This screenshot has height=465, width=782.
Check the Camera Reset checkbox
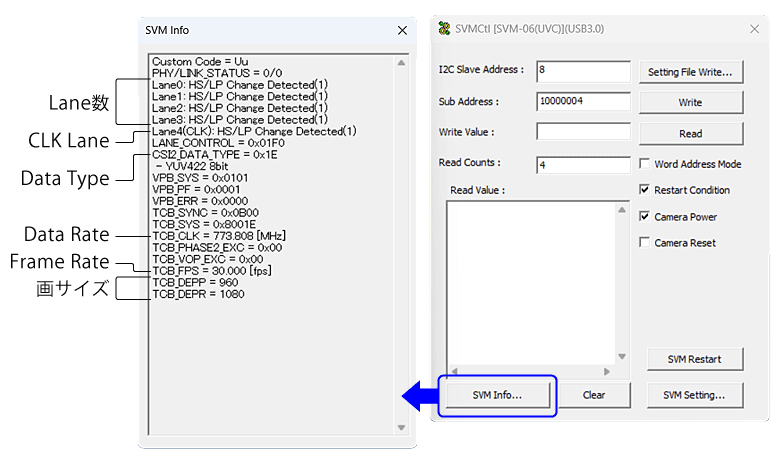(645, 242)
